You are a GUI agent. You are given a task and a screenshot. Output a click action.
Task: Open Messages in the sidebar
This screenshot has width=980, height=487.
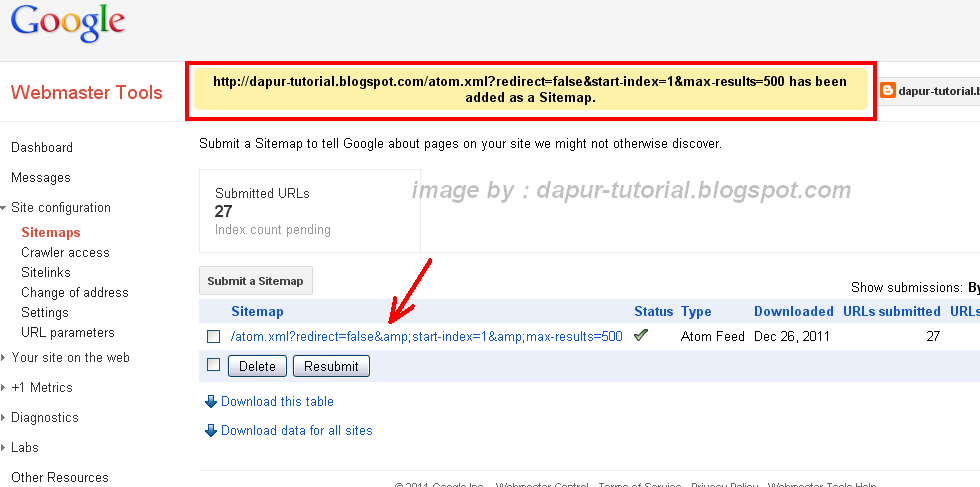coord(41,178)
